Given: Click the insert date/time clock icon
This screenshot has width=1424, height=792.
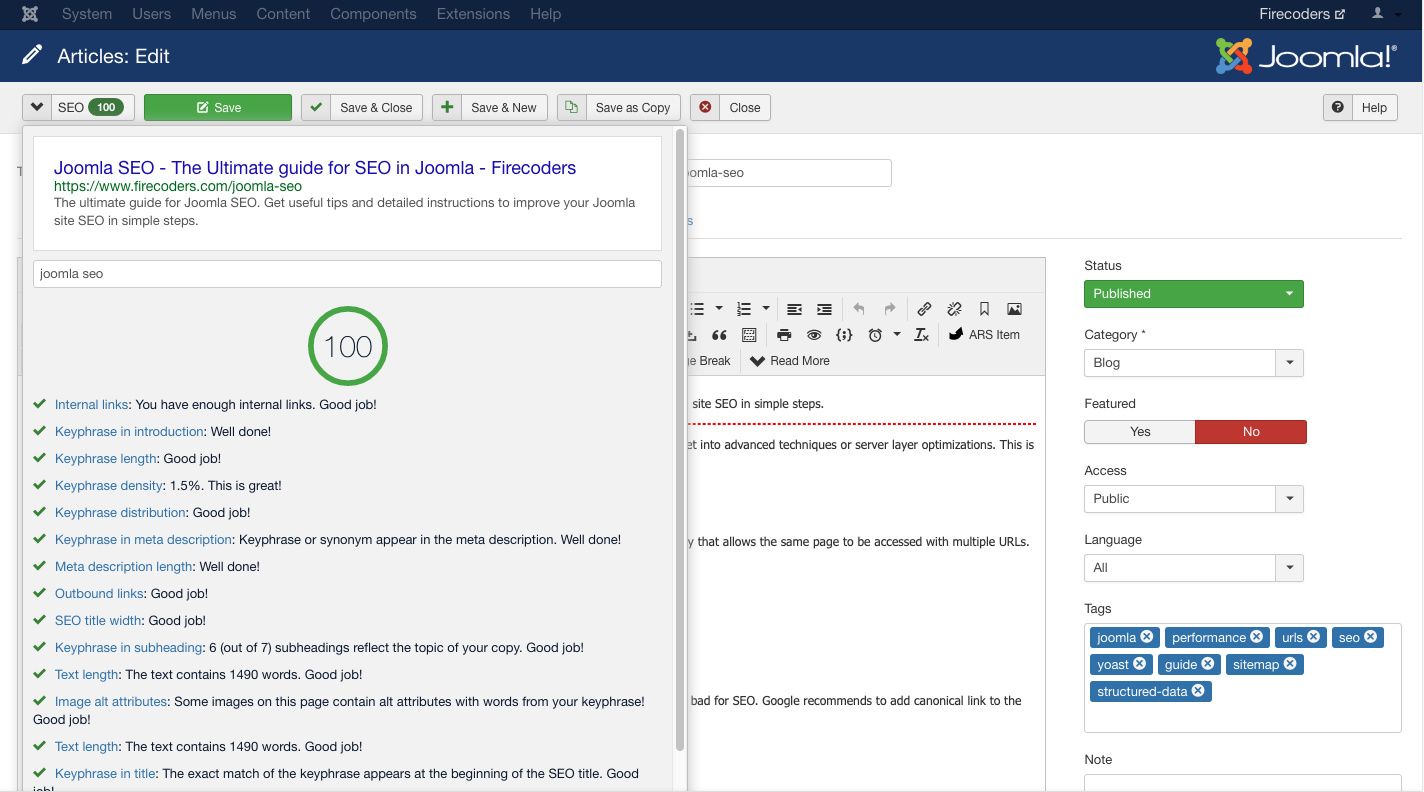Looking at the screenshot, I should point(875,335).
